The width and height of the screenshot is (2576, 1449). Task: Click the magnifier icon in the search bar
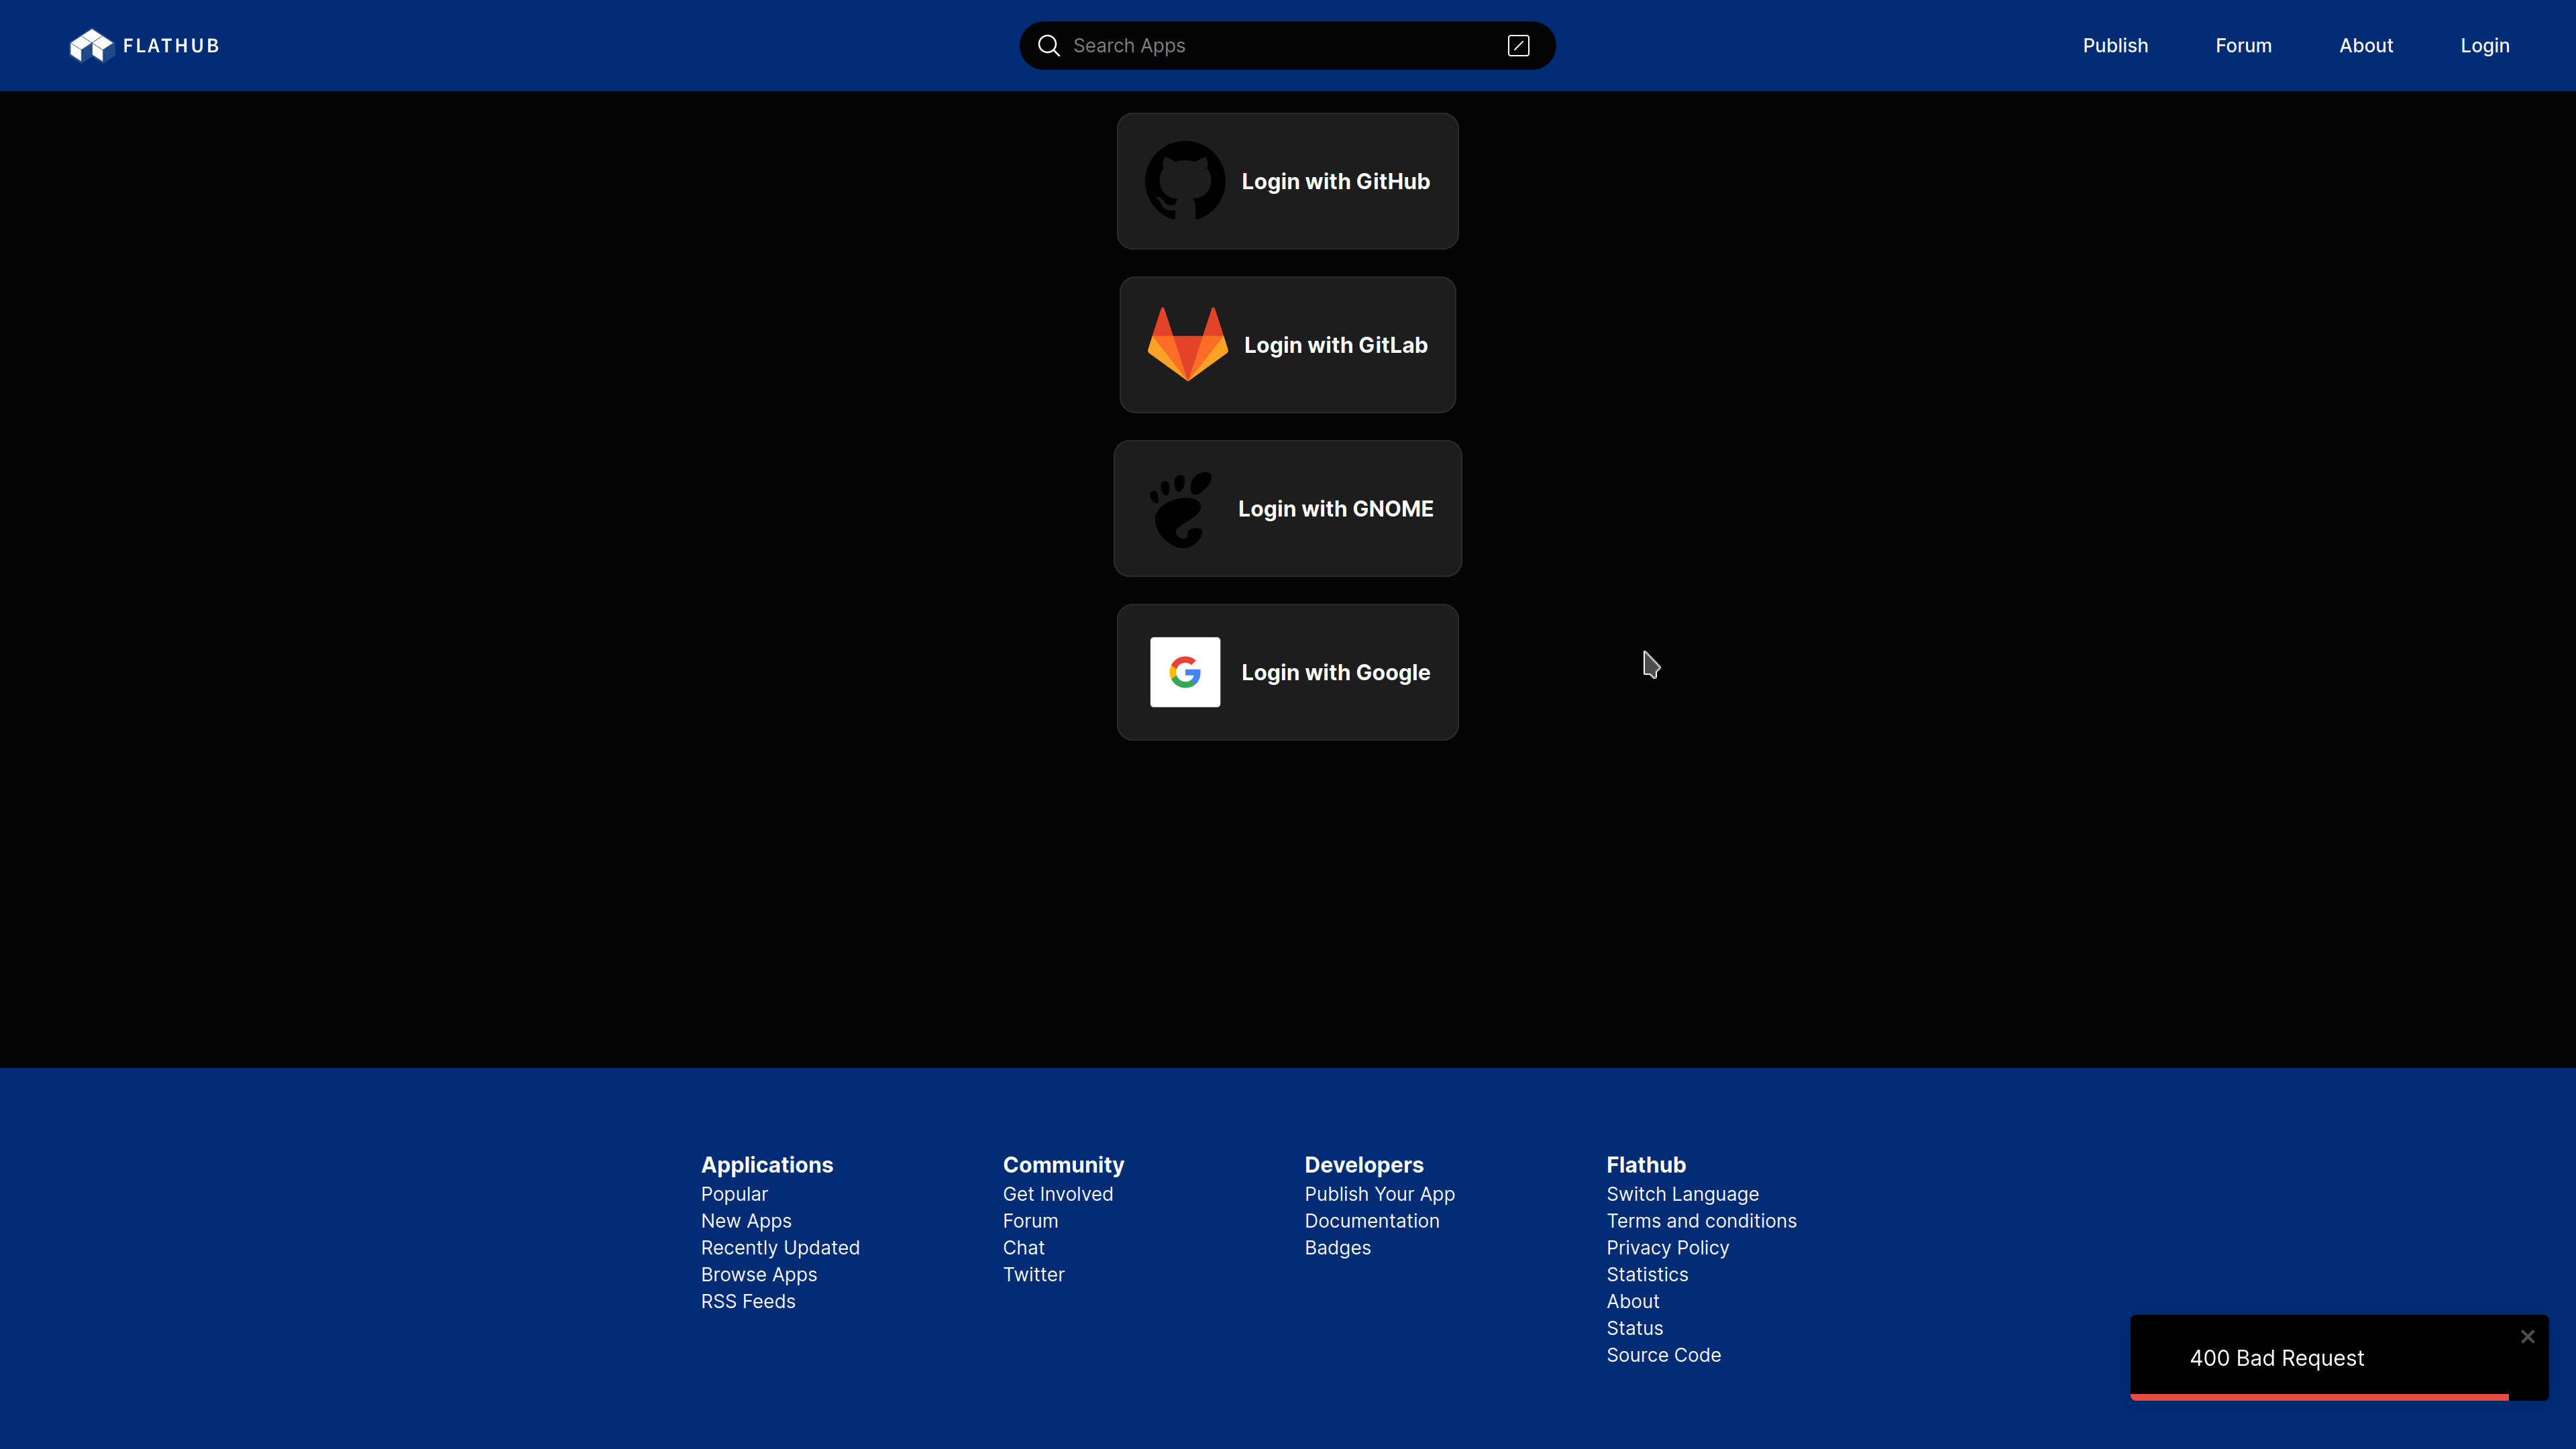(1049, 45)
